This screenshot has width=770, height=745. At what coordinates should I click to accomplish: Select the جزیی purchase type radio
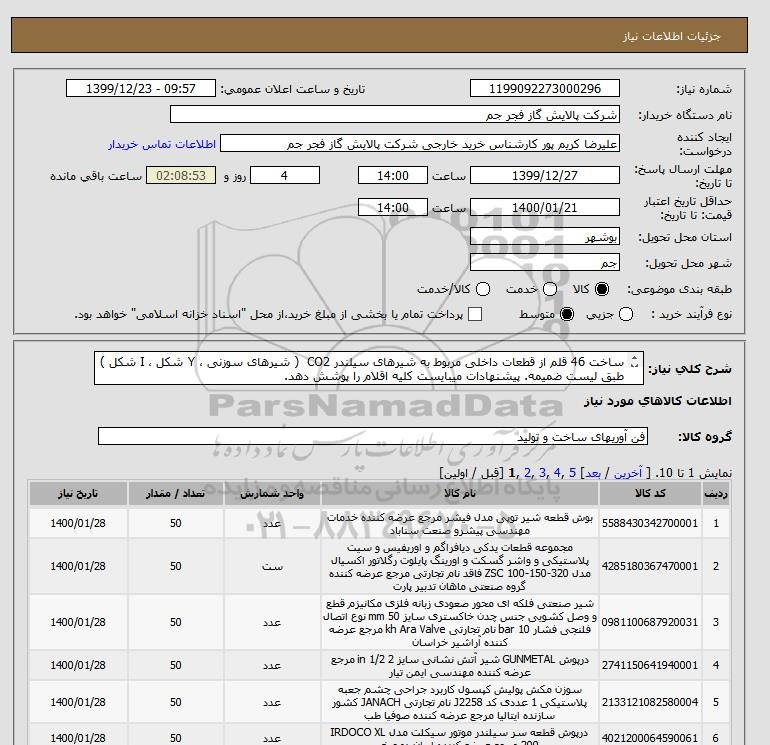pos(626,314)
